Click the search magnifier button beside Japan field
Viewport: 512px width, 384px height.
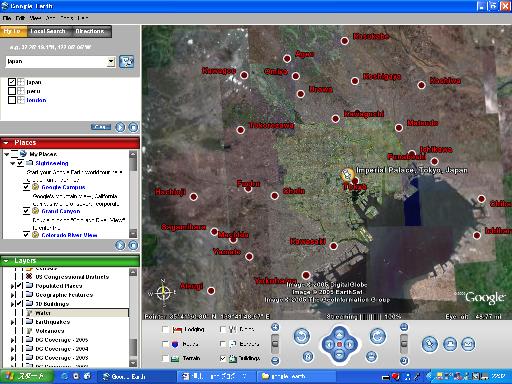[126, 62]
